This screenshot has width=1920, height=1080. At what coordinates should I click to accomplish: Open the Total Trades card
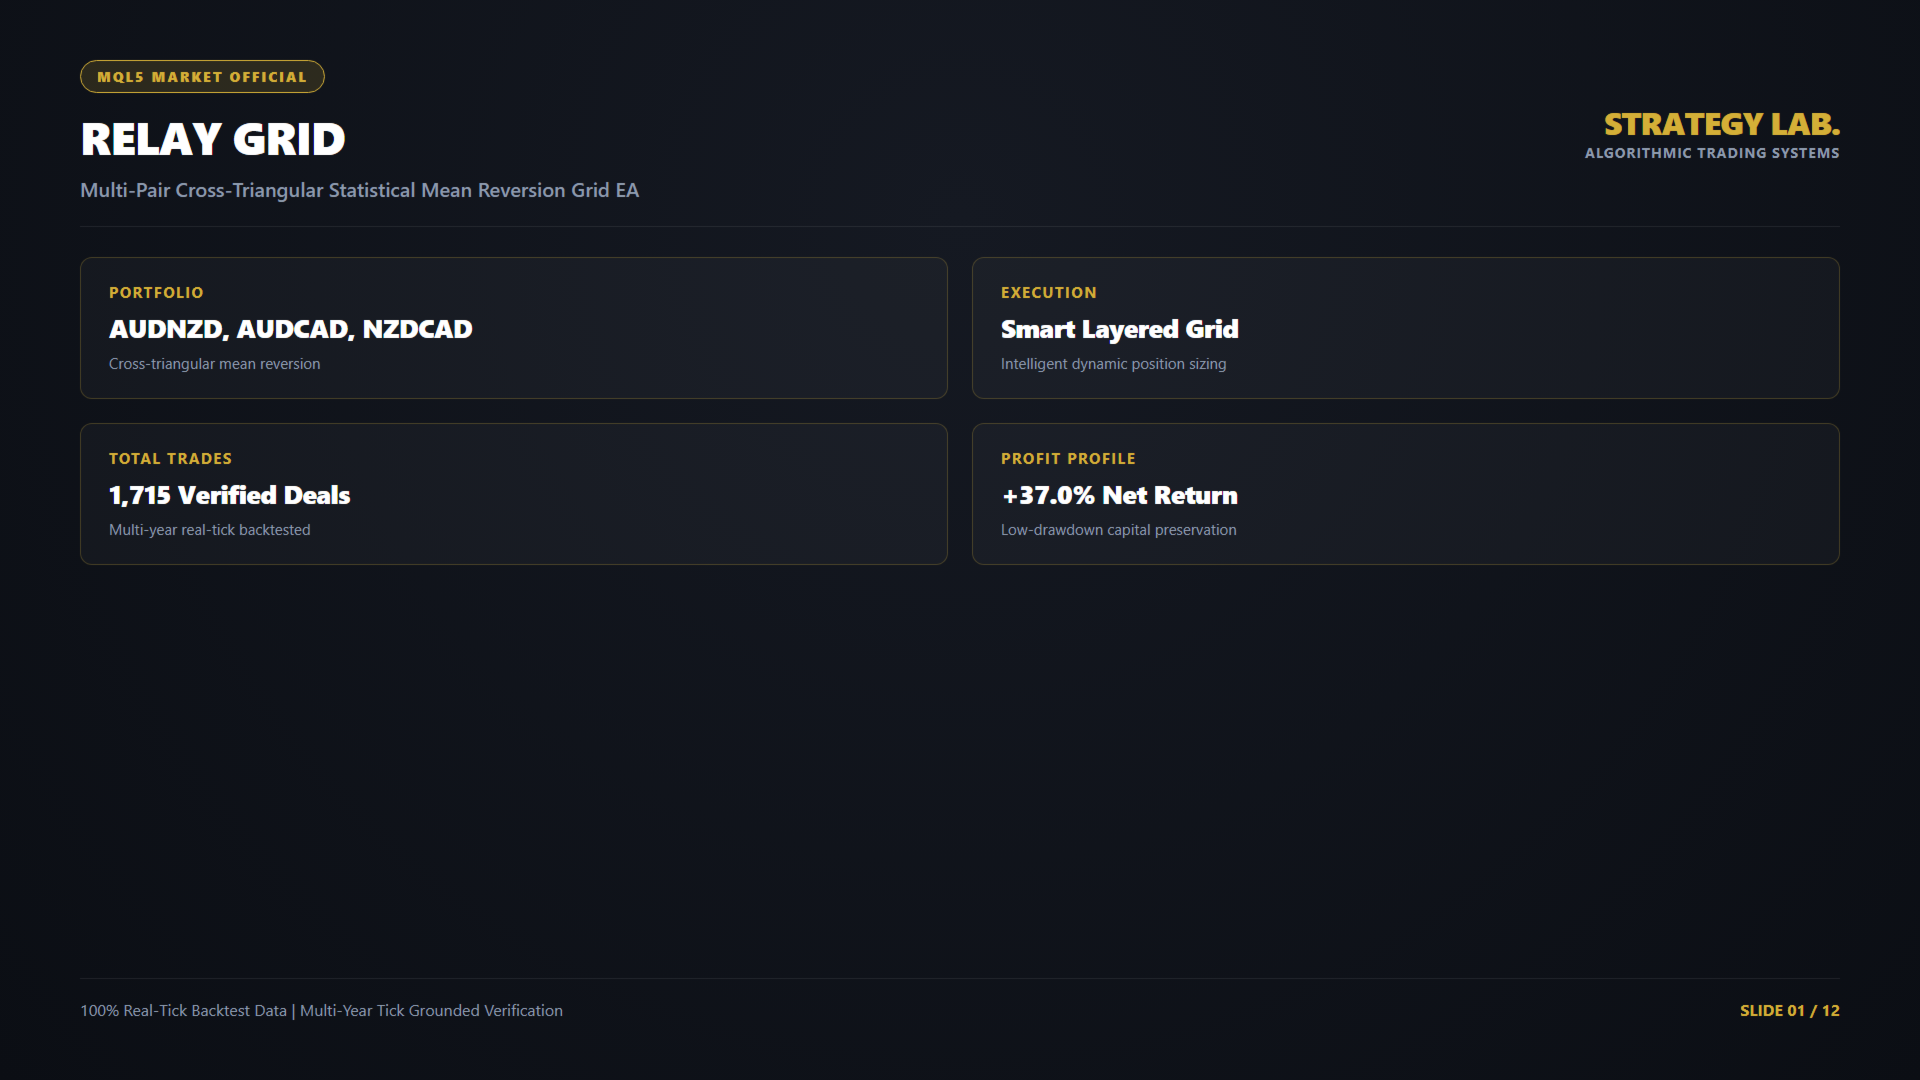click(514, 494)
